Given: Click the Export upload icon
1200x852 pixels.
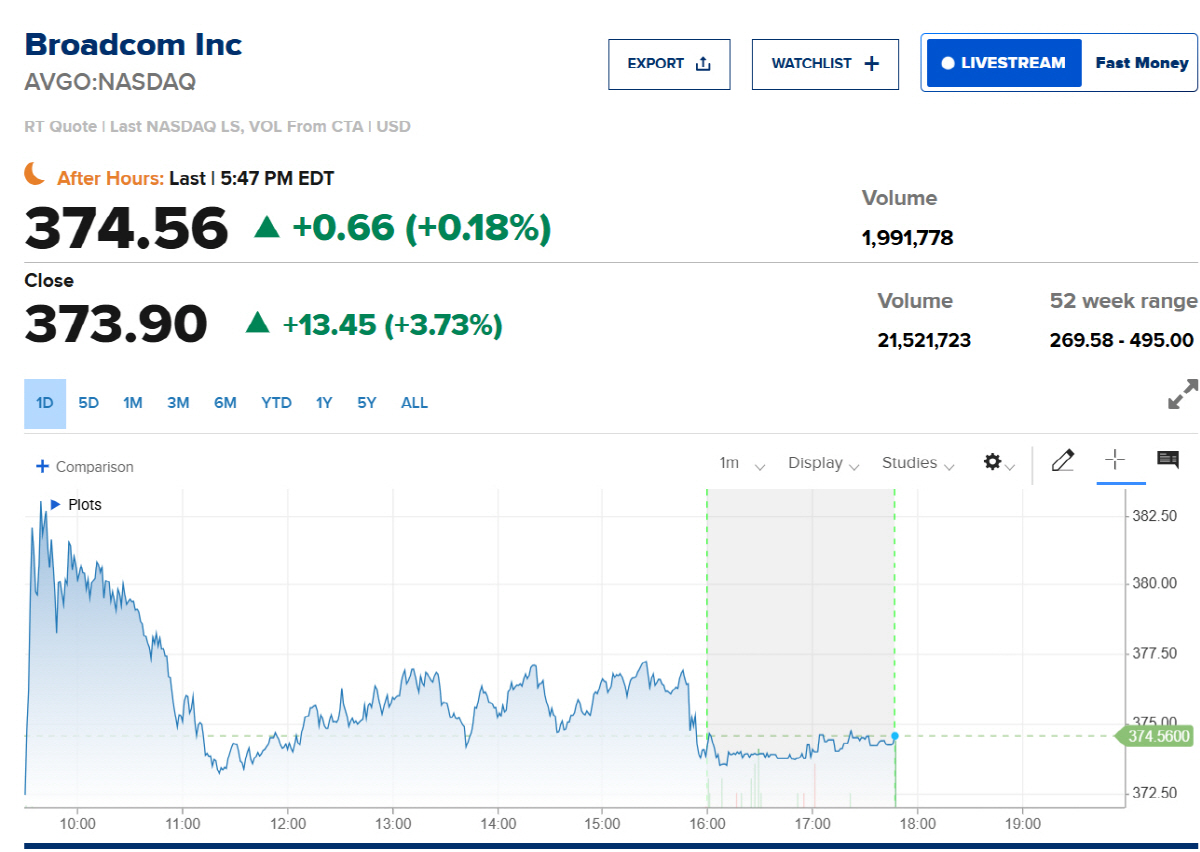Looking at the screenshot, I should tap(703, 64).
